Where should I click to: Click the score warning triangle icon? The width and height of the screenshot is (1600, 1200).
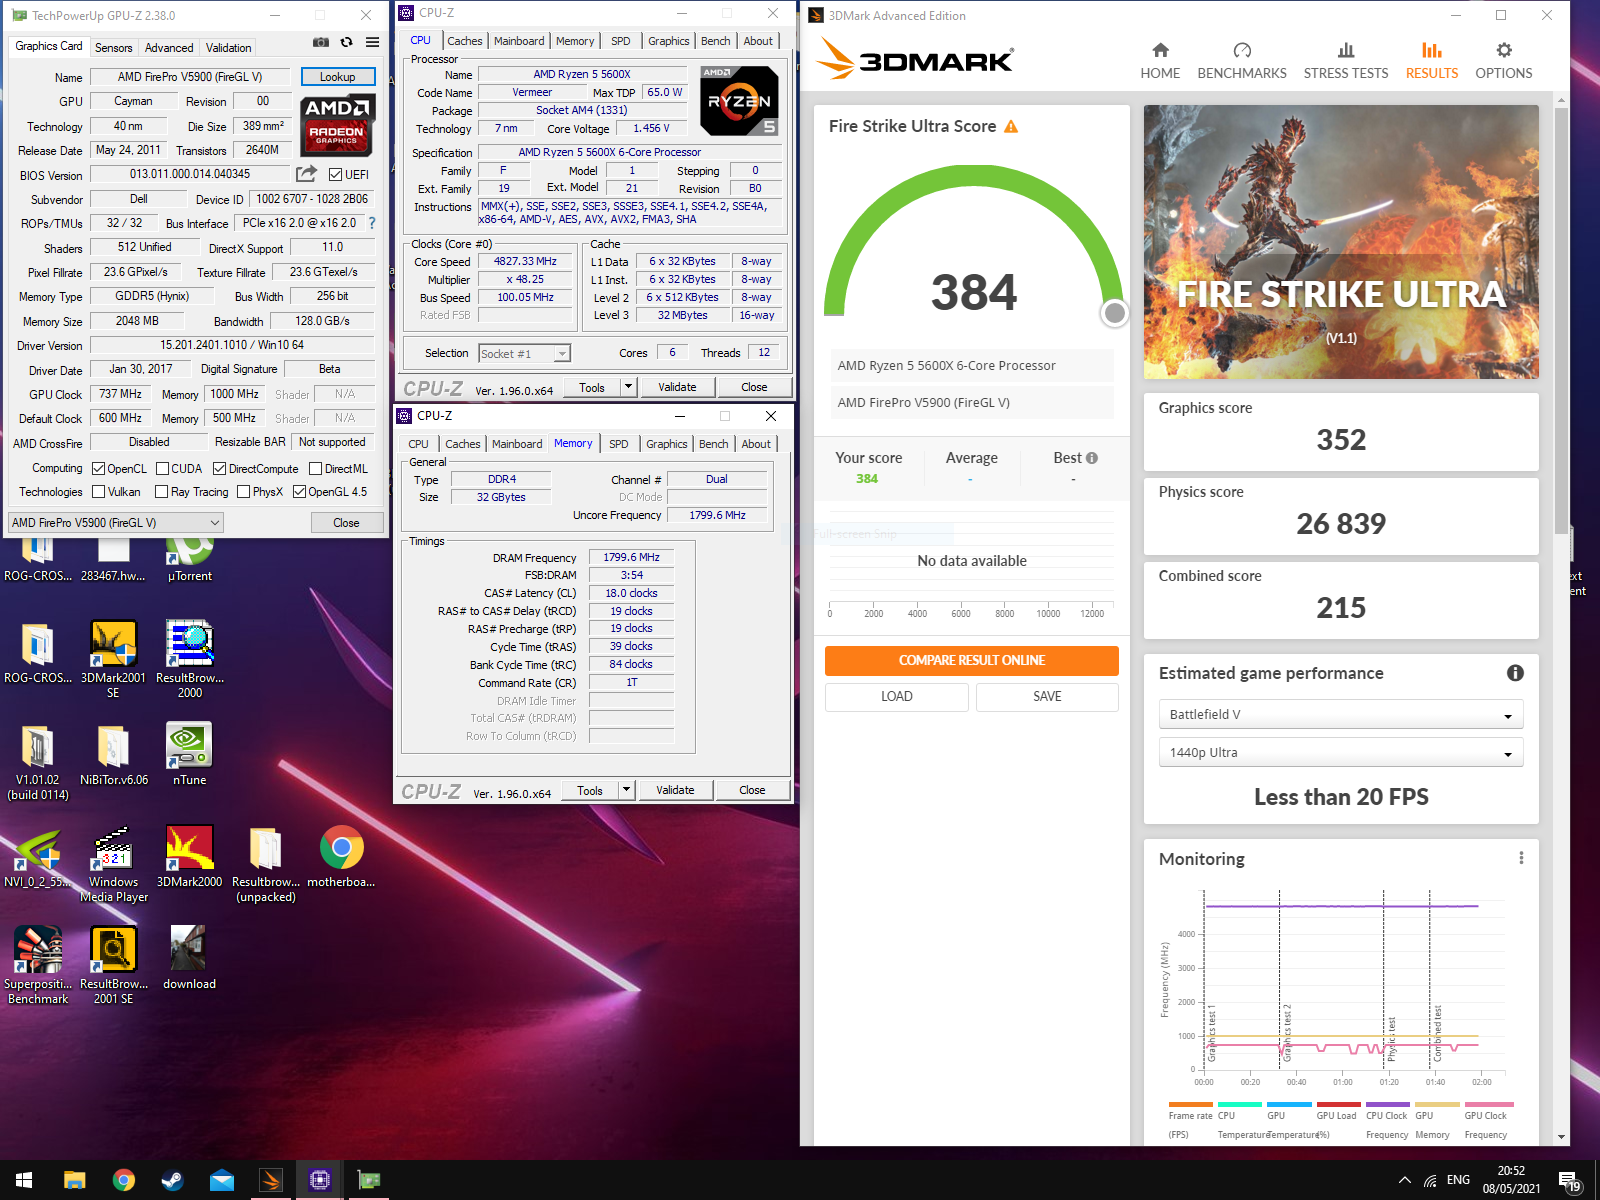point(1011,126)
